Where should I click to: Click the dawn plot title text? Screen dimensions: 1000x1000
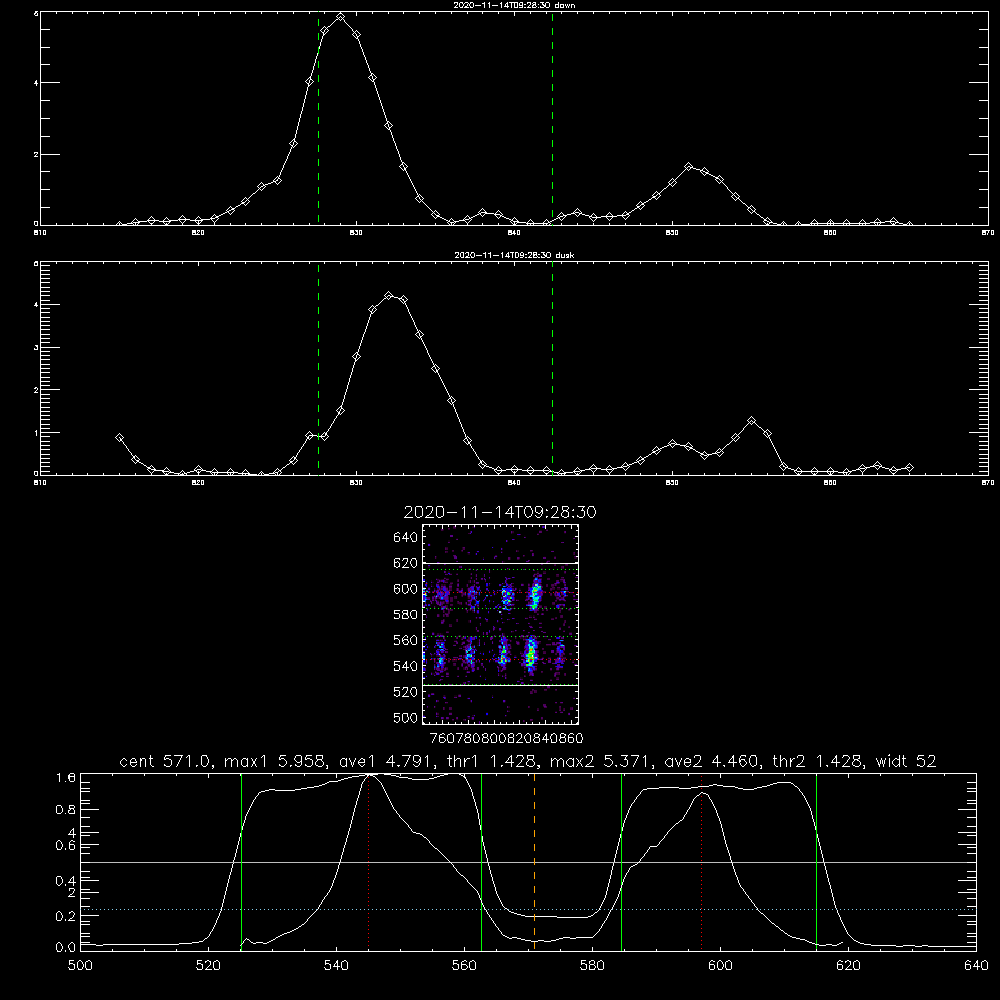point(514,5)
